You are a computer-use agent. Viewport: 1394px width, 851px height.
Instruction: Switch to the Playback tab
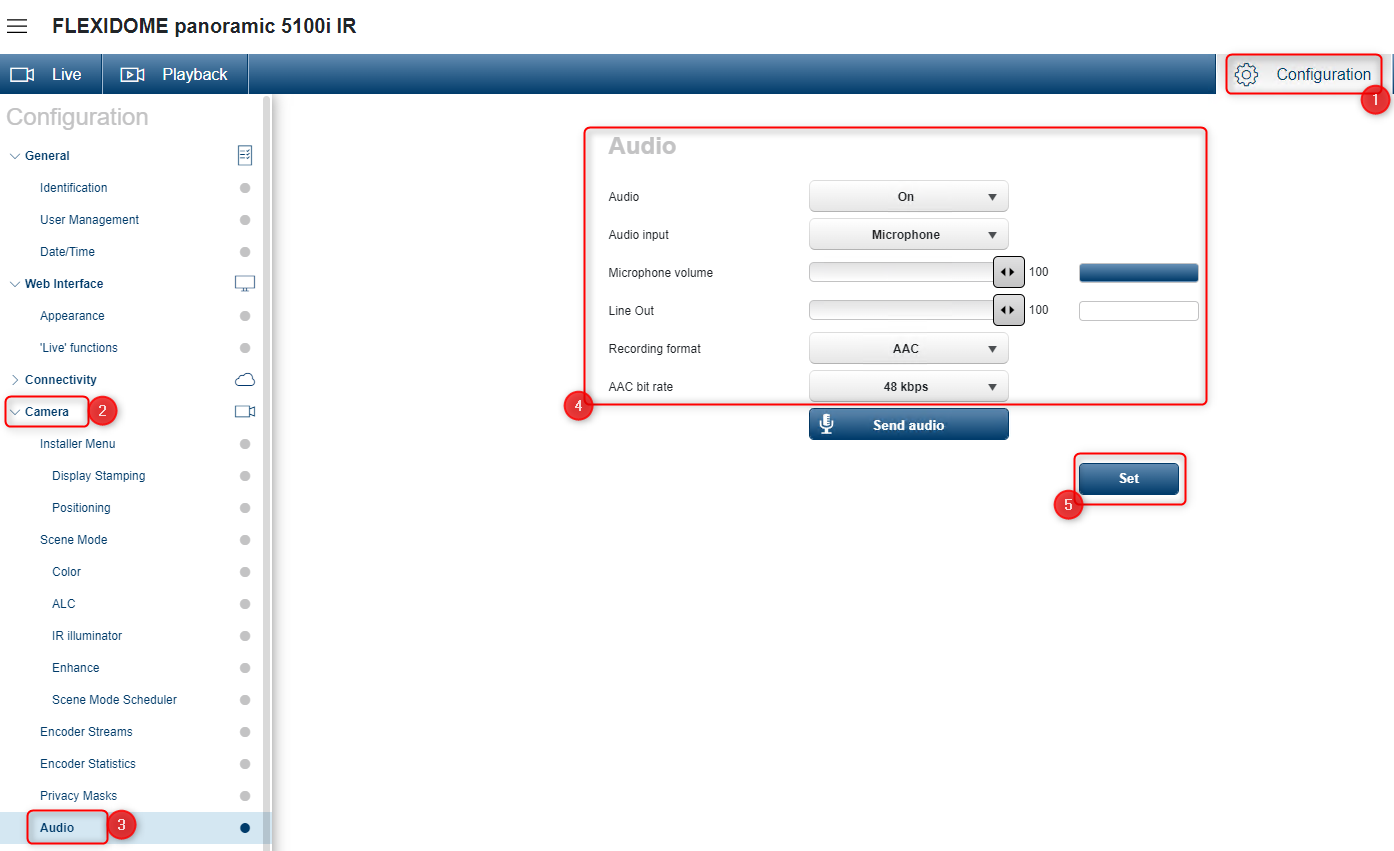[175, 74]
